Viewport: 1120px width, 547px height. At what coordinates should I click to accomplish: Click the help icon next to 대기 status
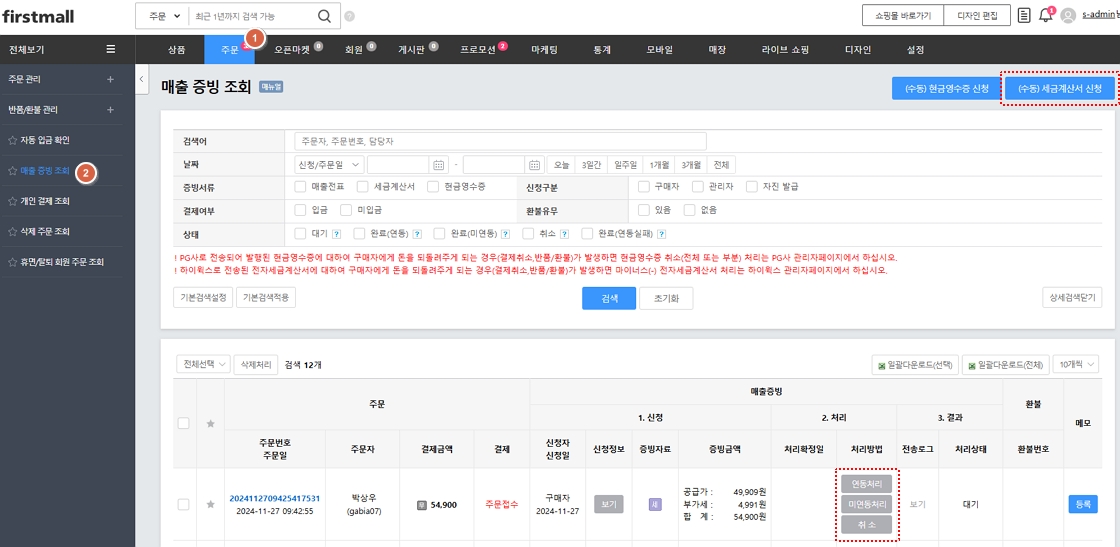click(x=336, y=234)
